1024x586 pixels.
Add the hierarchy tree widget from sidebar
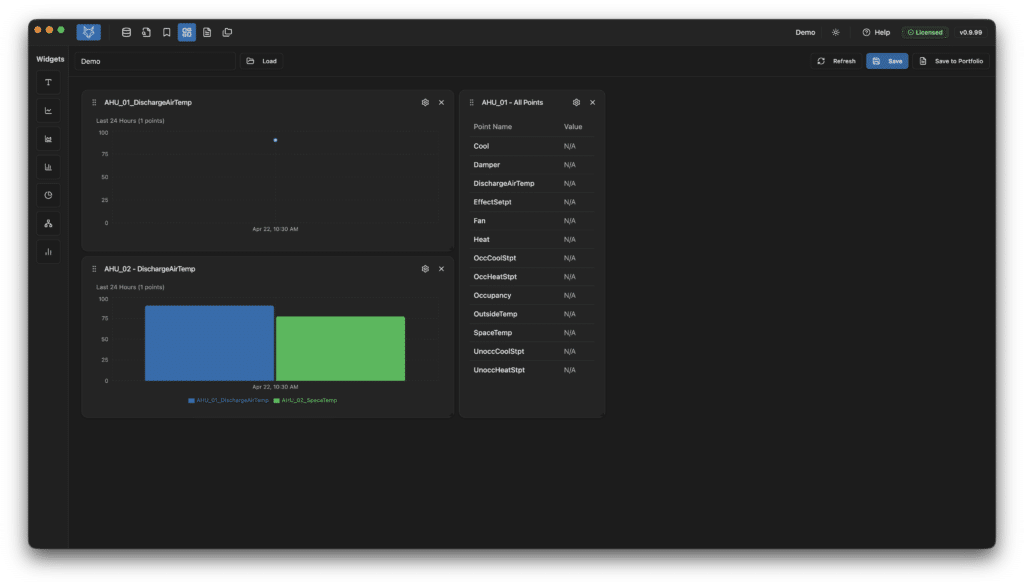point(48,223)
